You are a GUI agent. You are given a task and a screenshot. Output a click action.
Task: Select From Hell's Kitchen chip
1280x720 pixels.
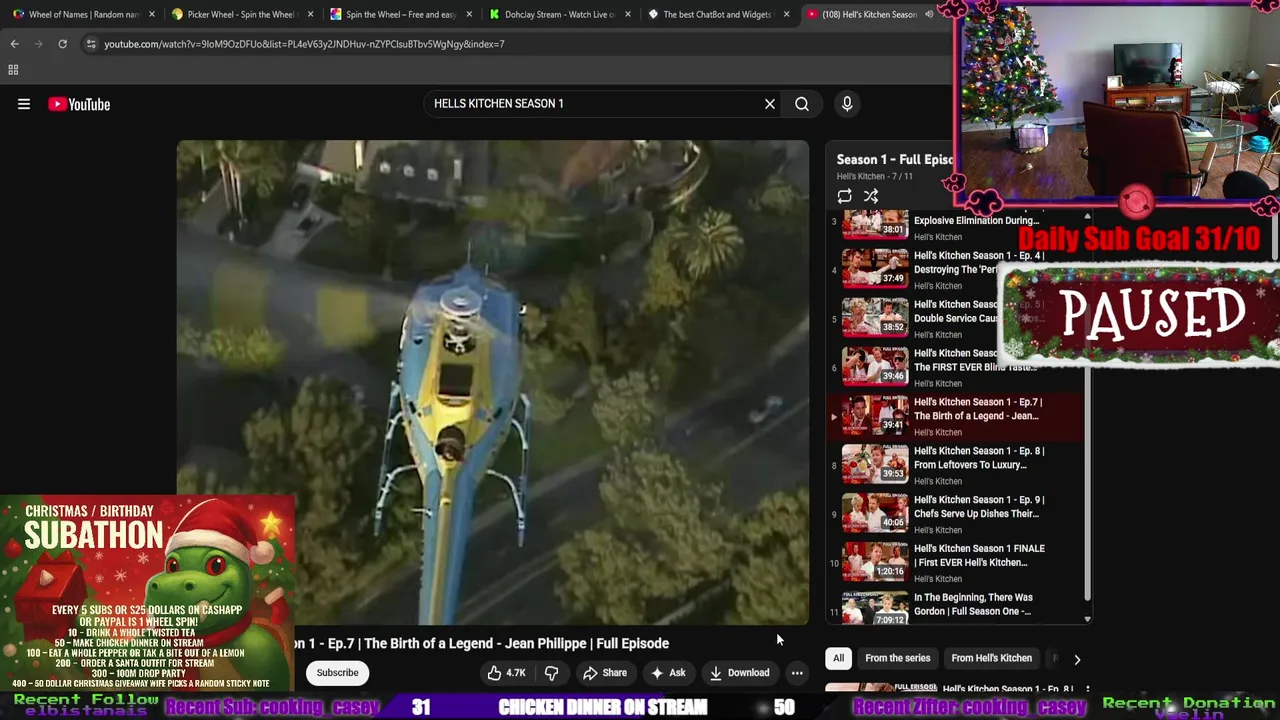(x=991, y=658)
